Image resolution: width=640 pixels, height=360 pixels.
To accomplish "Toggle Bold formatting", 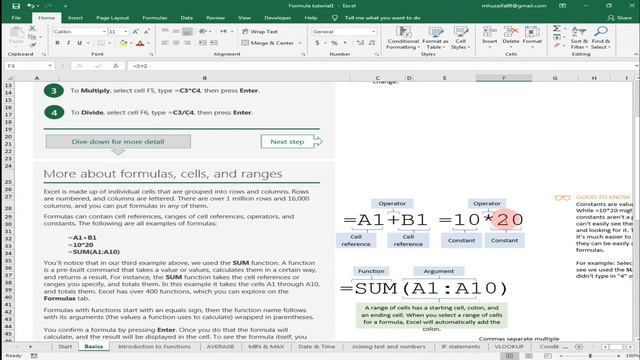I will pos(57,43).
